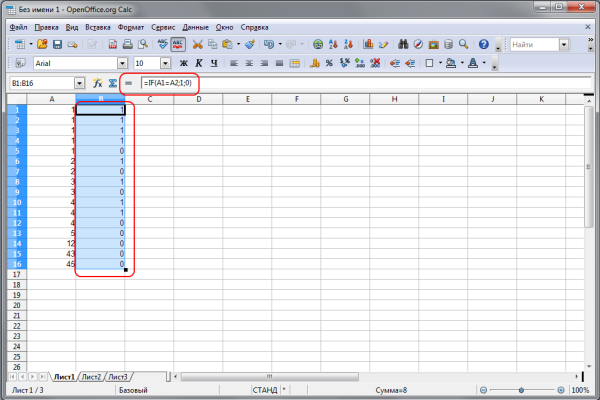600x400 pixels.
Task: Switch to the Лист3 sheet tab
Action: [118, 377]
